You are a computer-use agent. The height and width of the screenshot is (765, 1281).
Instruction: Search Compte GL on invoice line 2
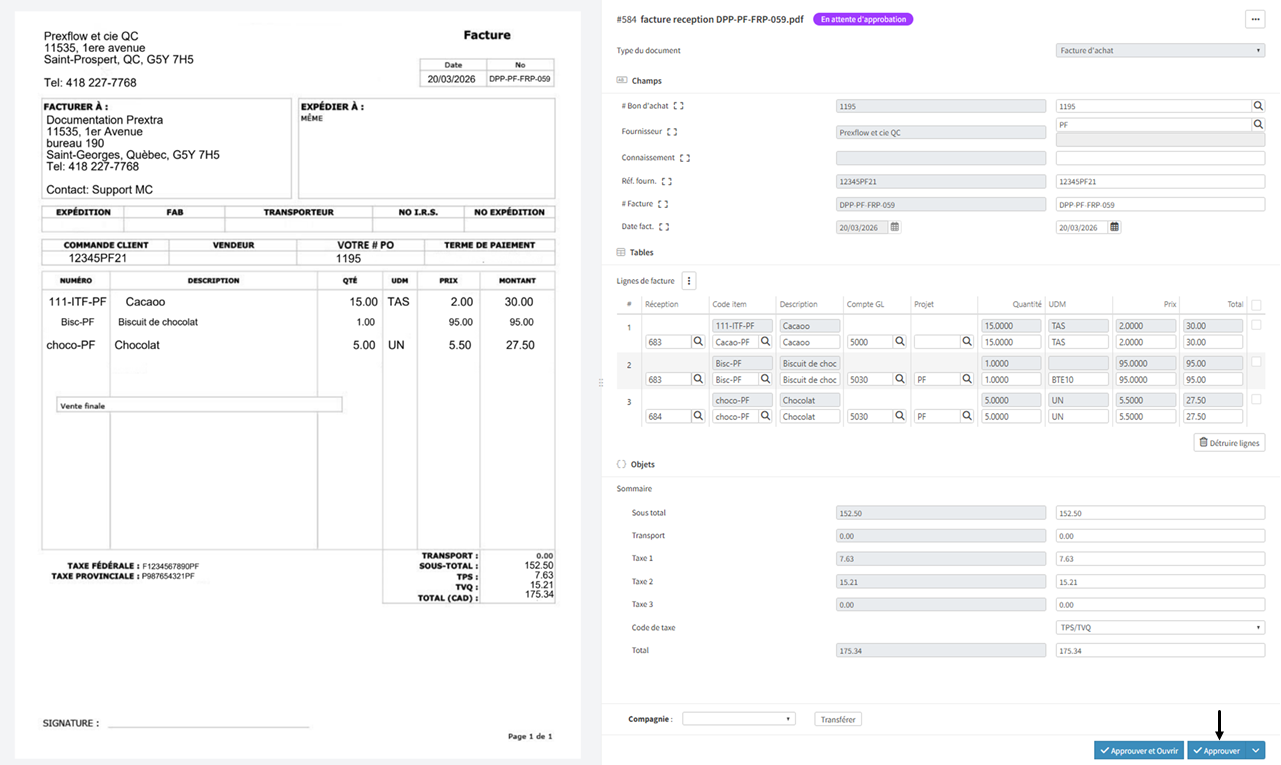click(x=899, y=380)
